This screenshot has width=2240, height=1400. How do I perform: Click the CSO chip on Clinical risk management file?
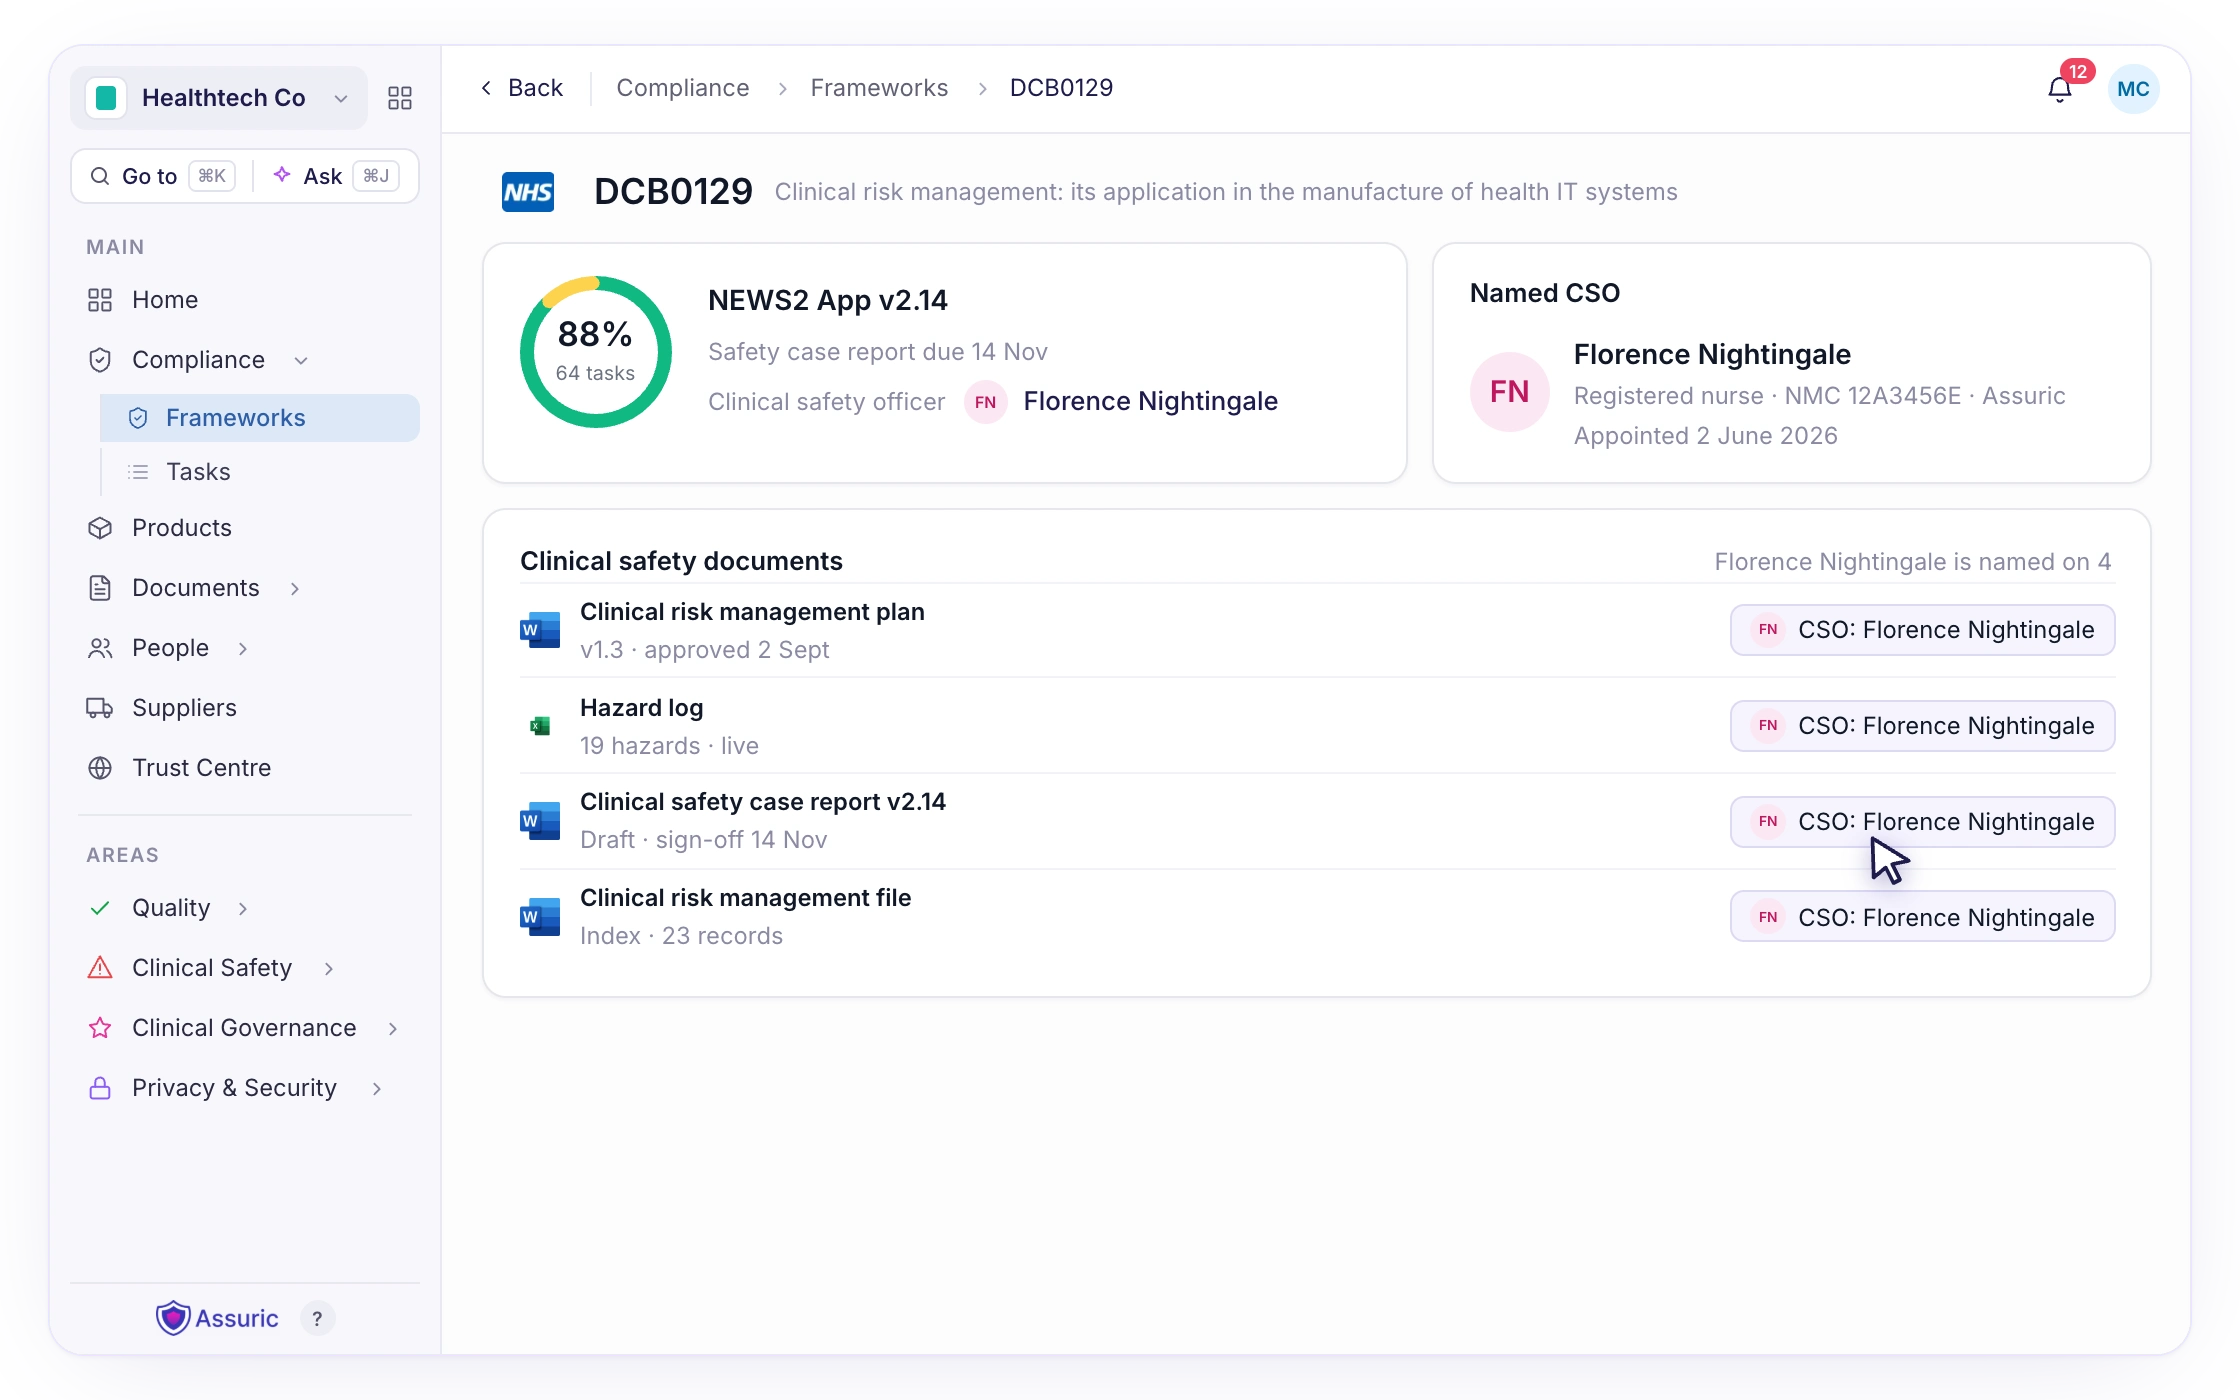[x=1922, y=917]
